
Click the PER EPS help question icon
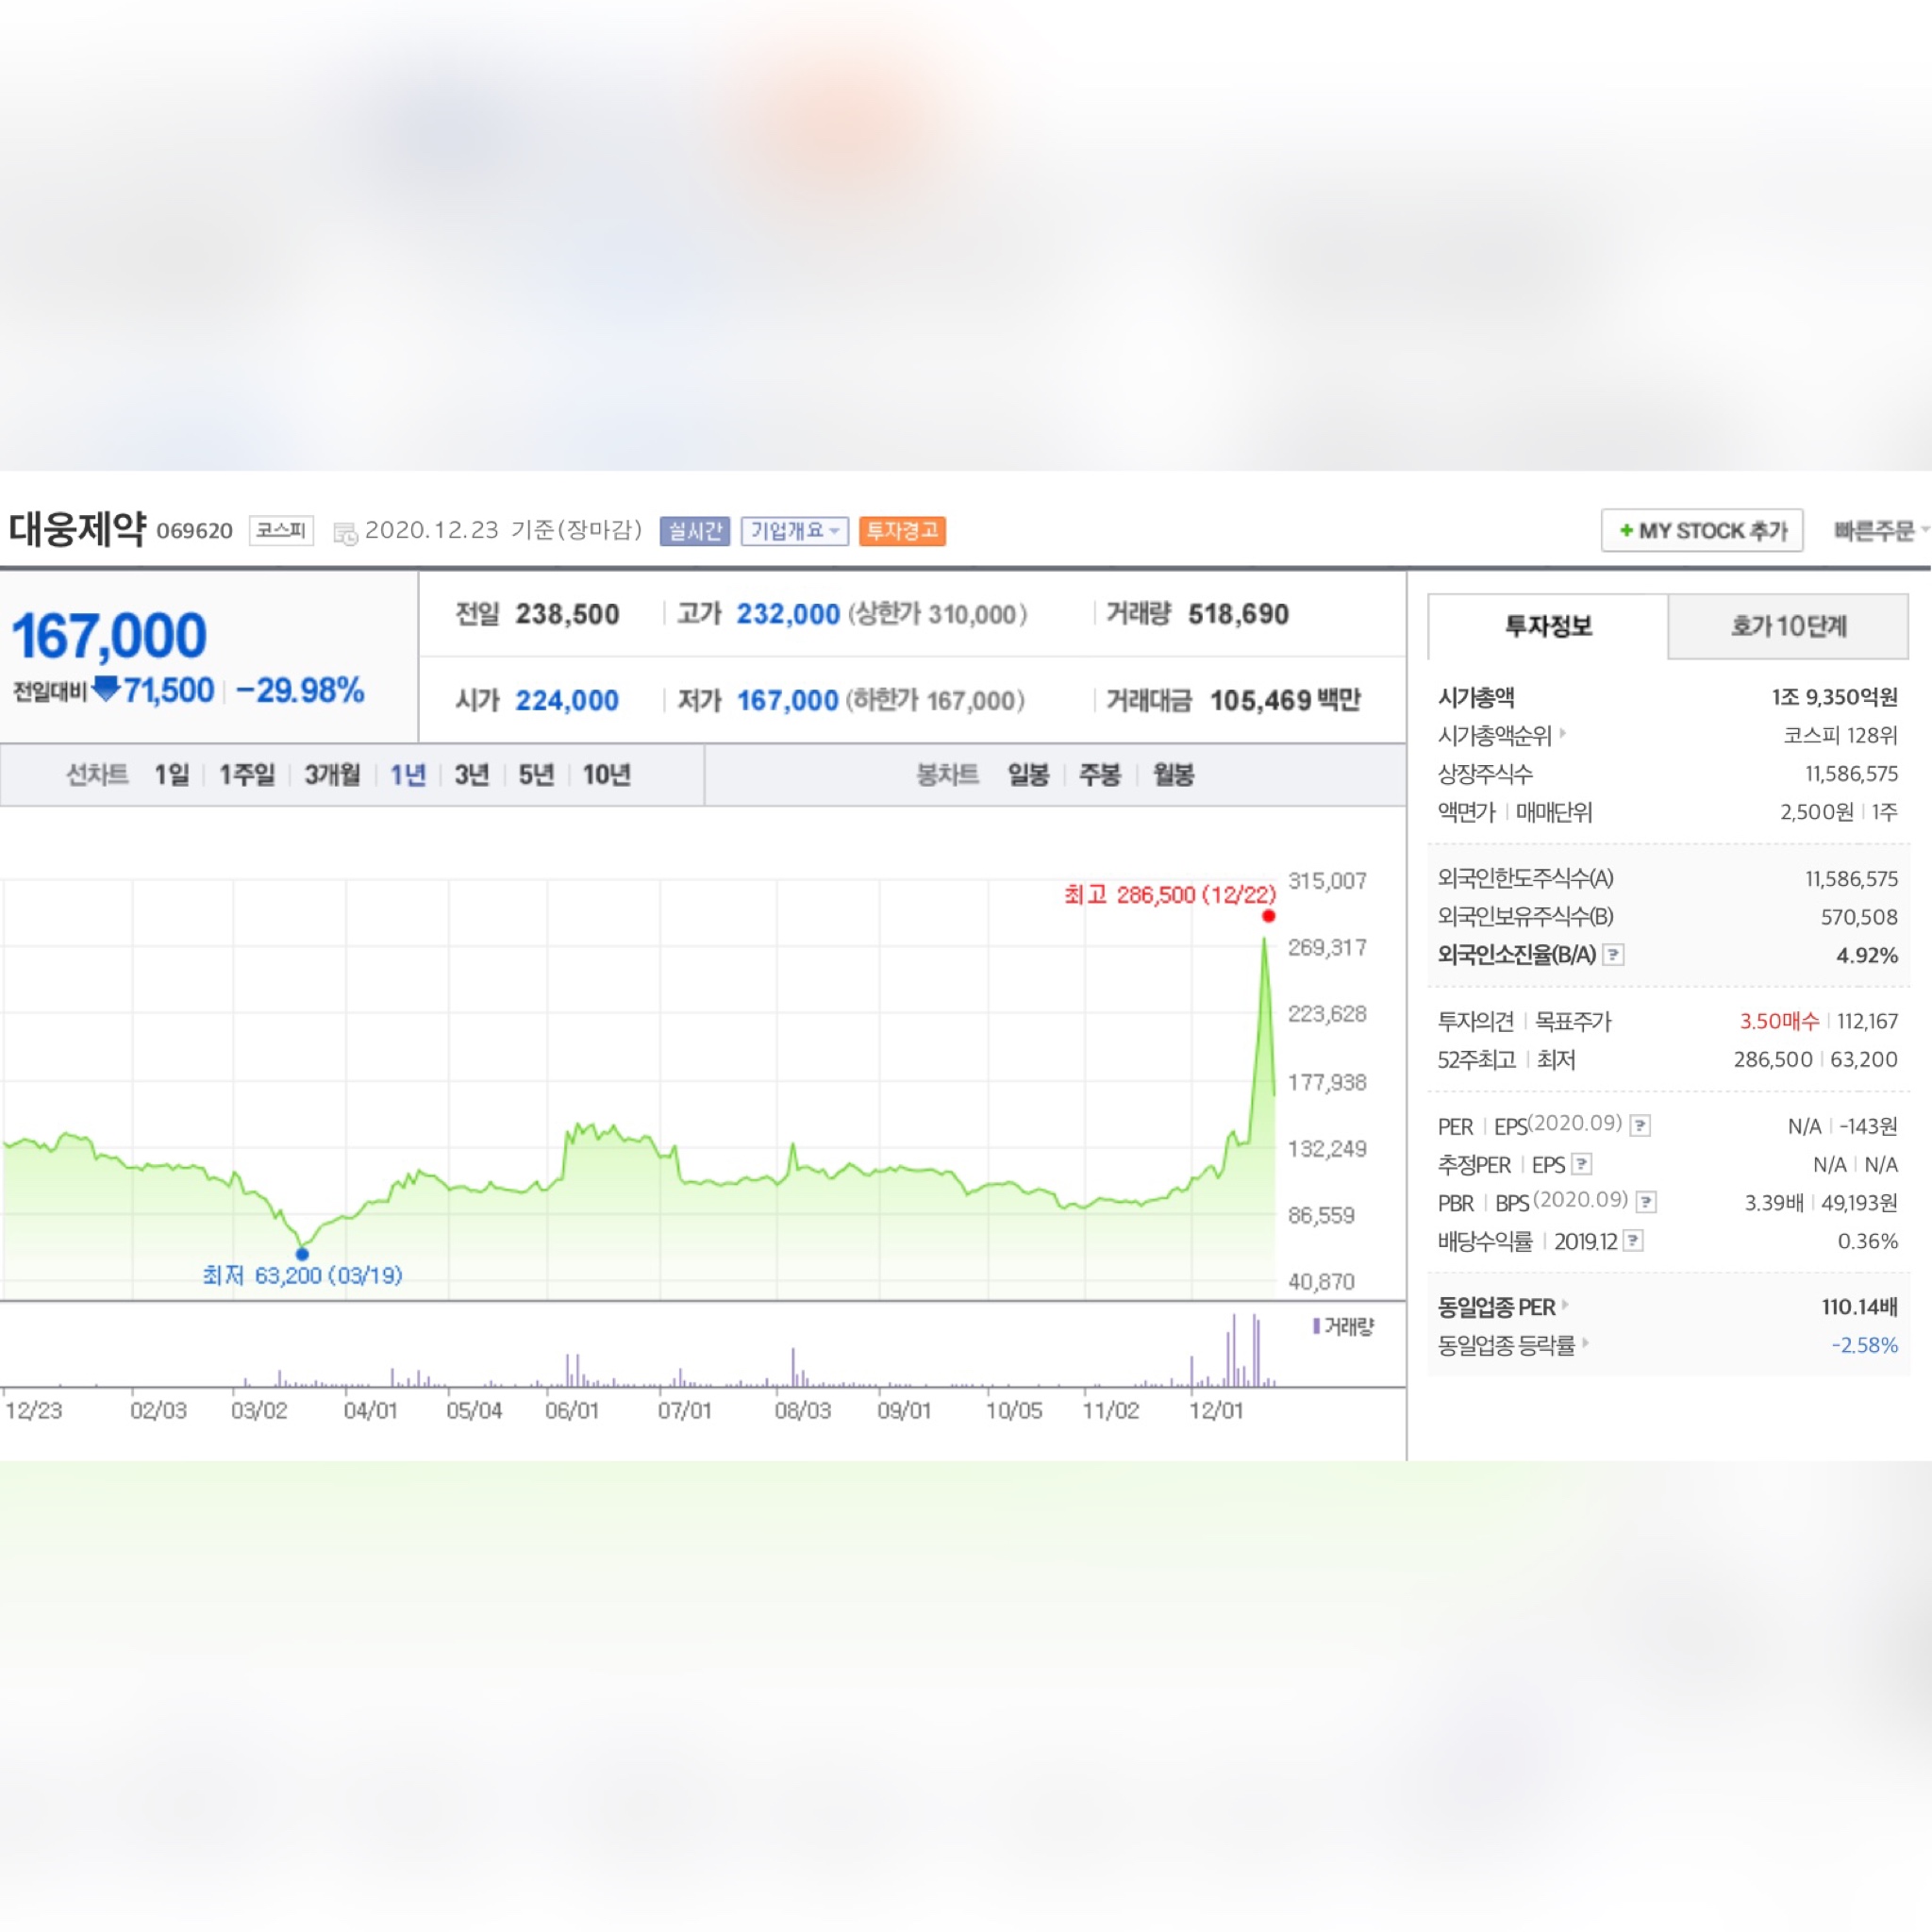(x=1640, y=1125)
